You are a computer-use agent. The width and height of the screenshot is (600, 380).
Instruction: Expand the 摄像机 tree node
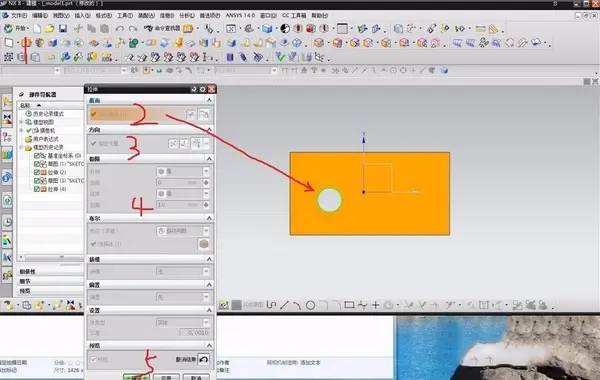coord(22,130)
